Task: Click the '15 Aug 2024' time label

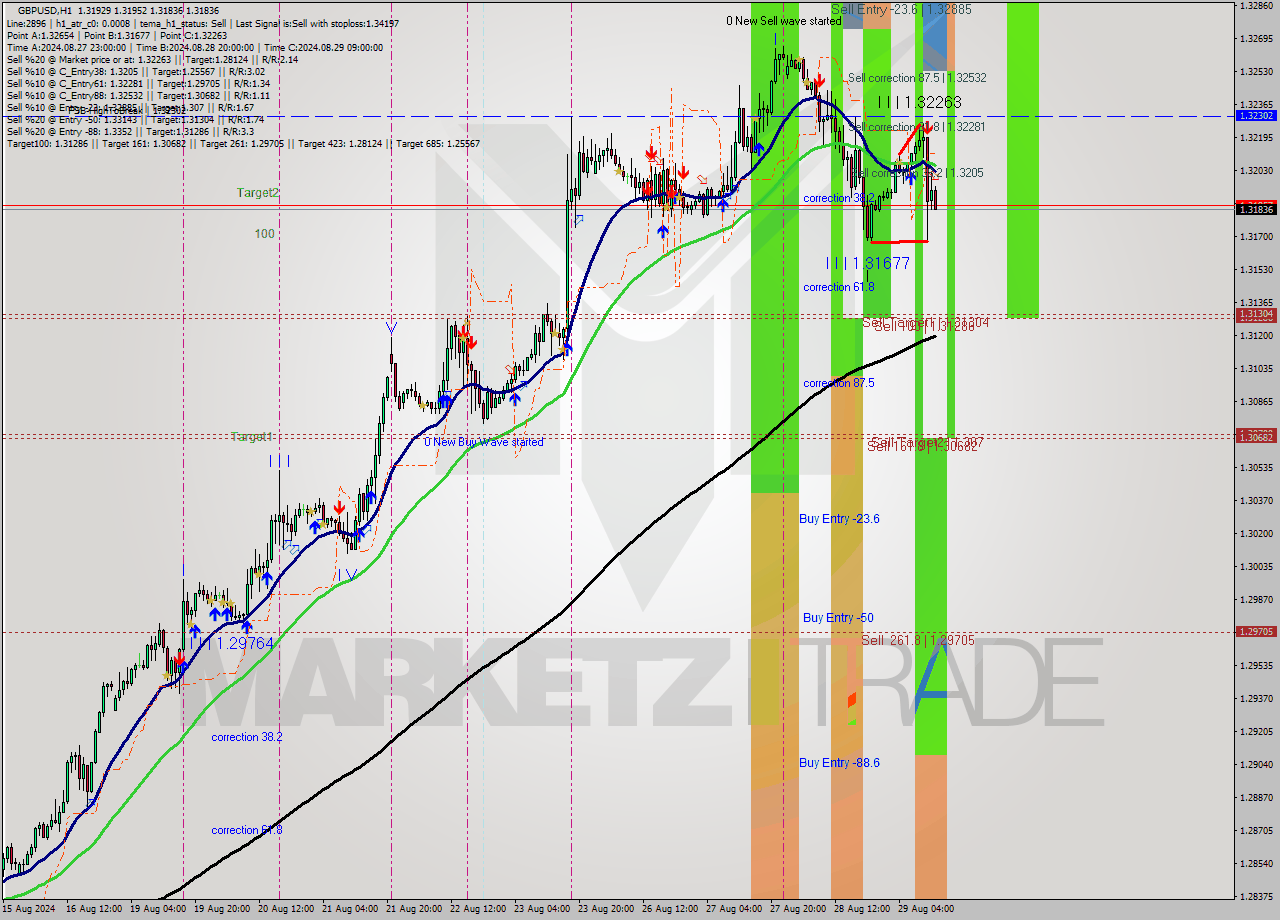Action: (x=27, y=909)
